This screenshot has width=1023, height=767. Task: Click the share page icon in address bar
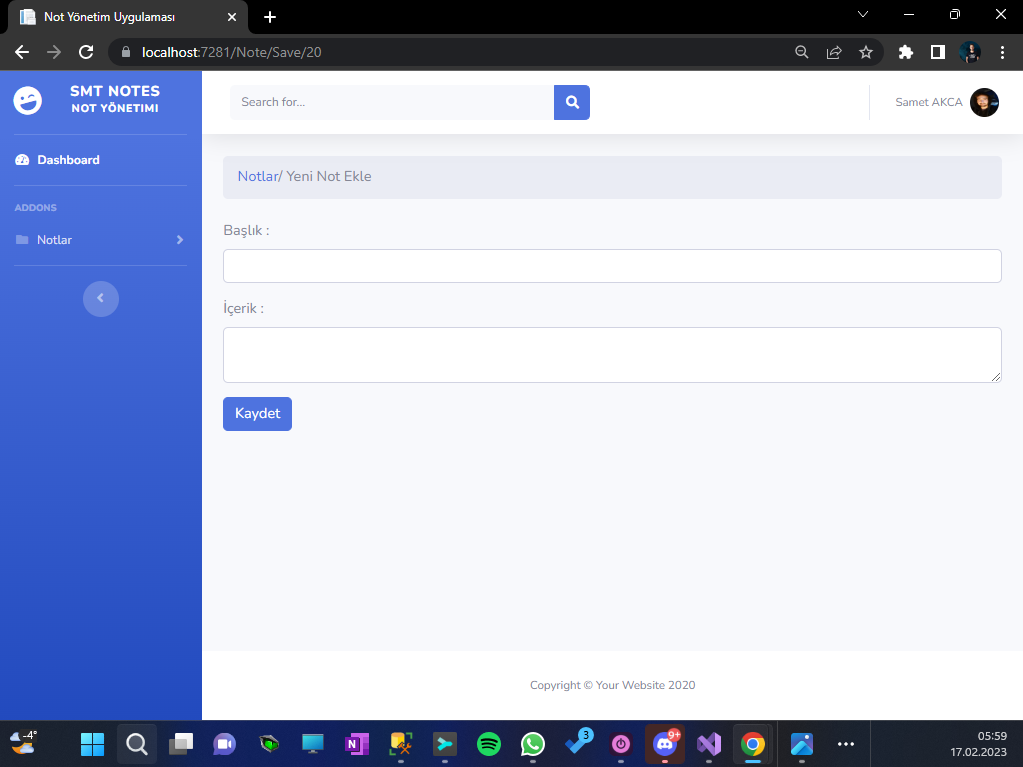[834, 52]
